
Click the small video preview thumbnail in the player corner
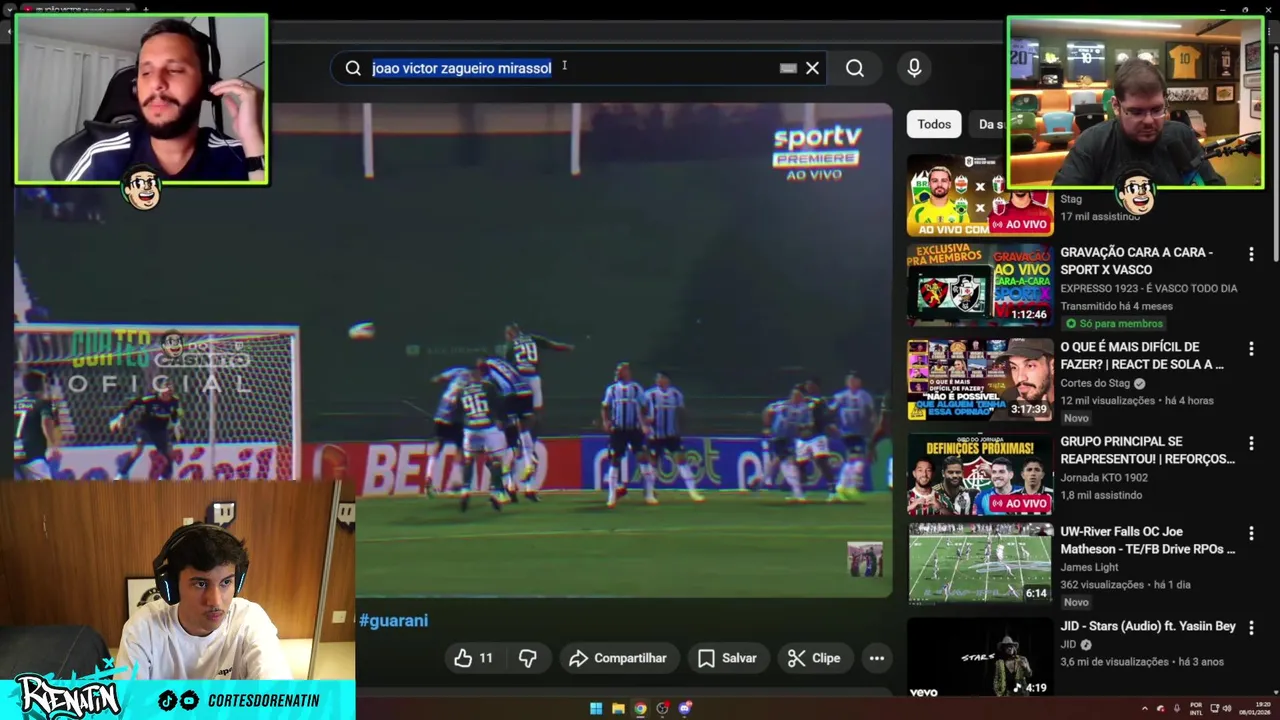[865, 559]
